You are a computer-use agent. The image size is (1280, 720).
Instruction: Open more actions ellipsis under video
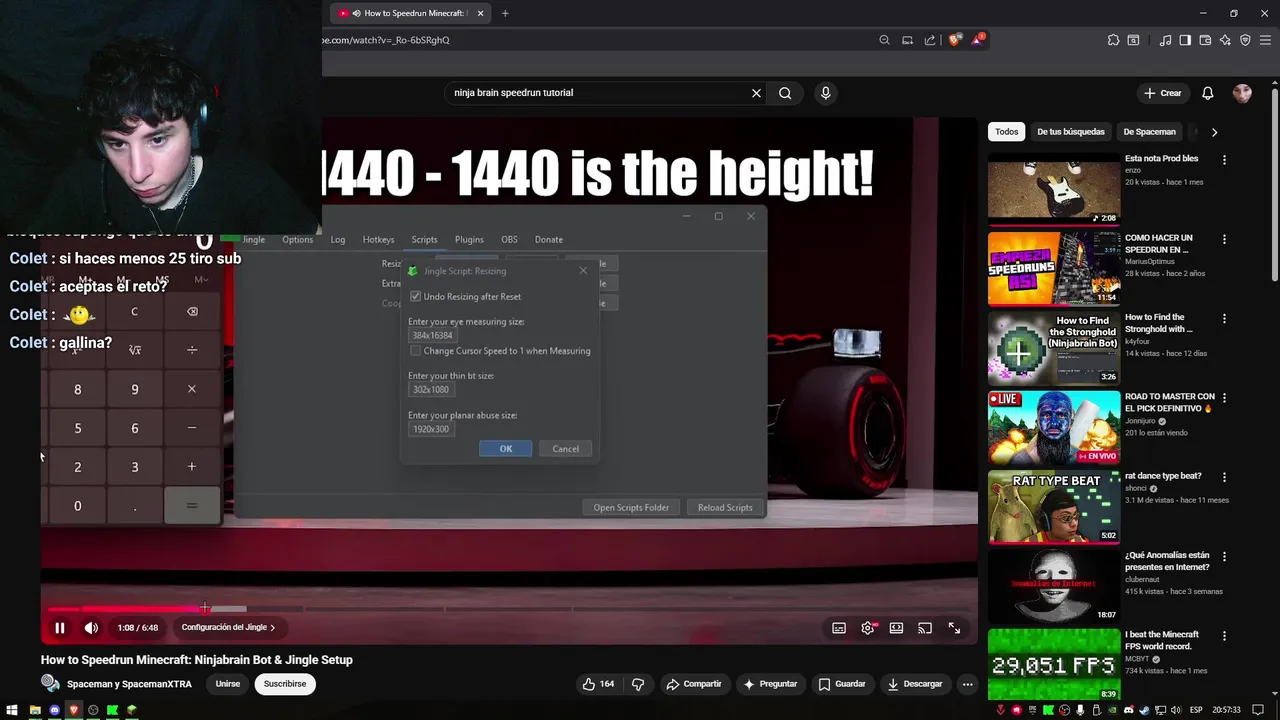point(967,684)
